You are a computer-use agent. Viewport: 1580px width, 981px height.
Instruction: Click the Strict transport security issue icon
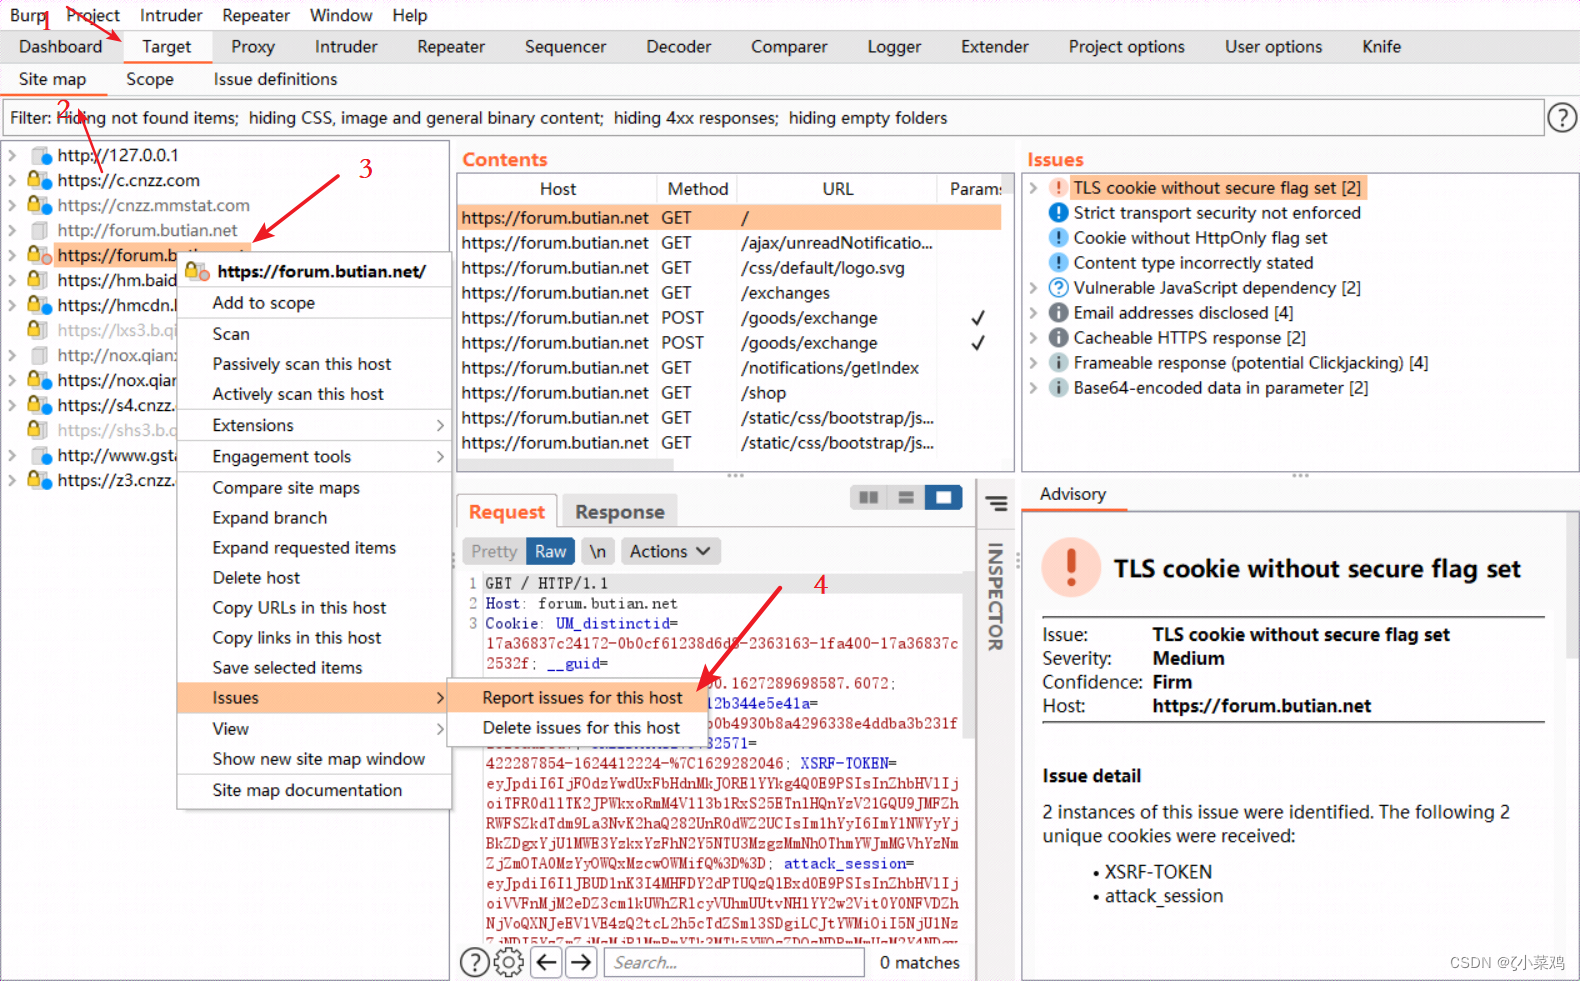(x=1058, y=212)
